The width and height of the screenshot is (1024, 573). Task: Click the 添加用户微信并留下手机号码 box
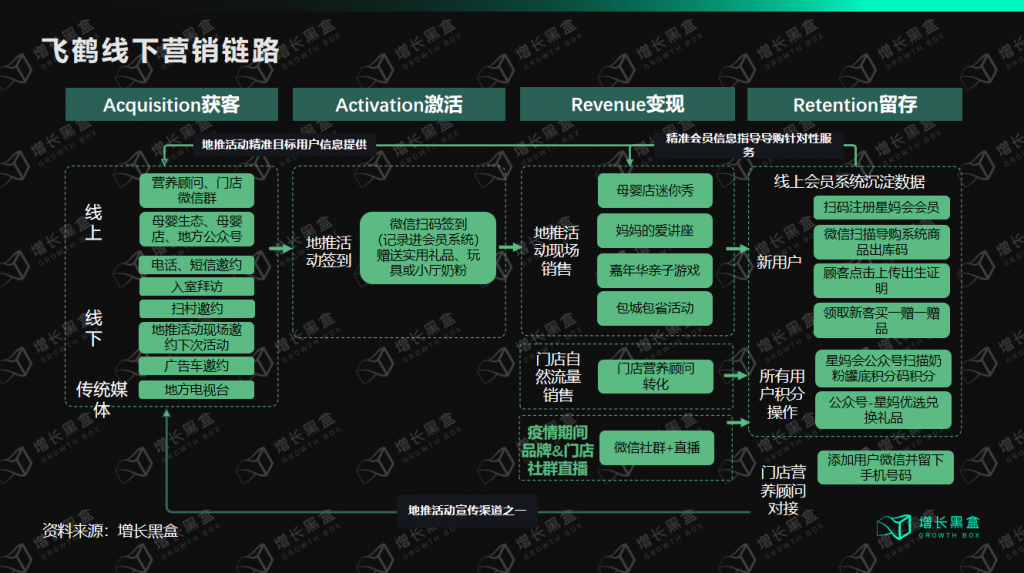pyautogui.click(x=884, y=467)
